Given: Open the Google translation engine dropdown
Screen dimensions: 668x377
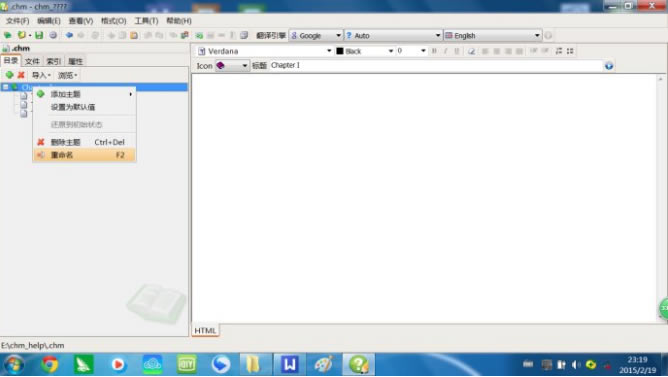Looking at the screenshot, I should [x=316, y=36].
